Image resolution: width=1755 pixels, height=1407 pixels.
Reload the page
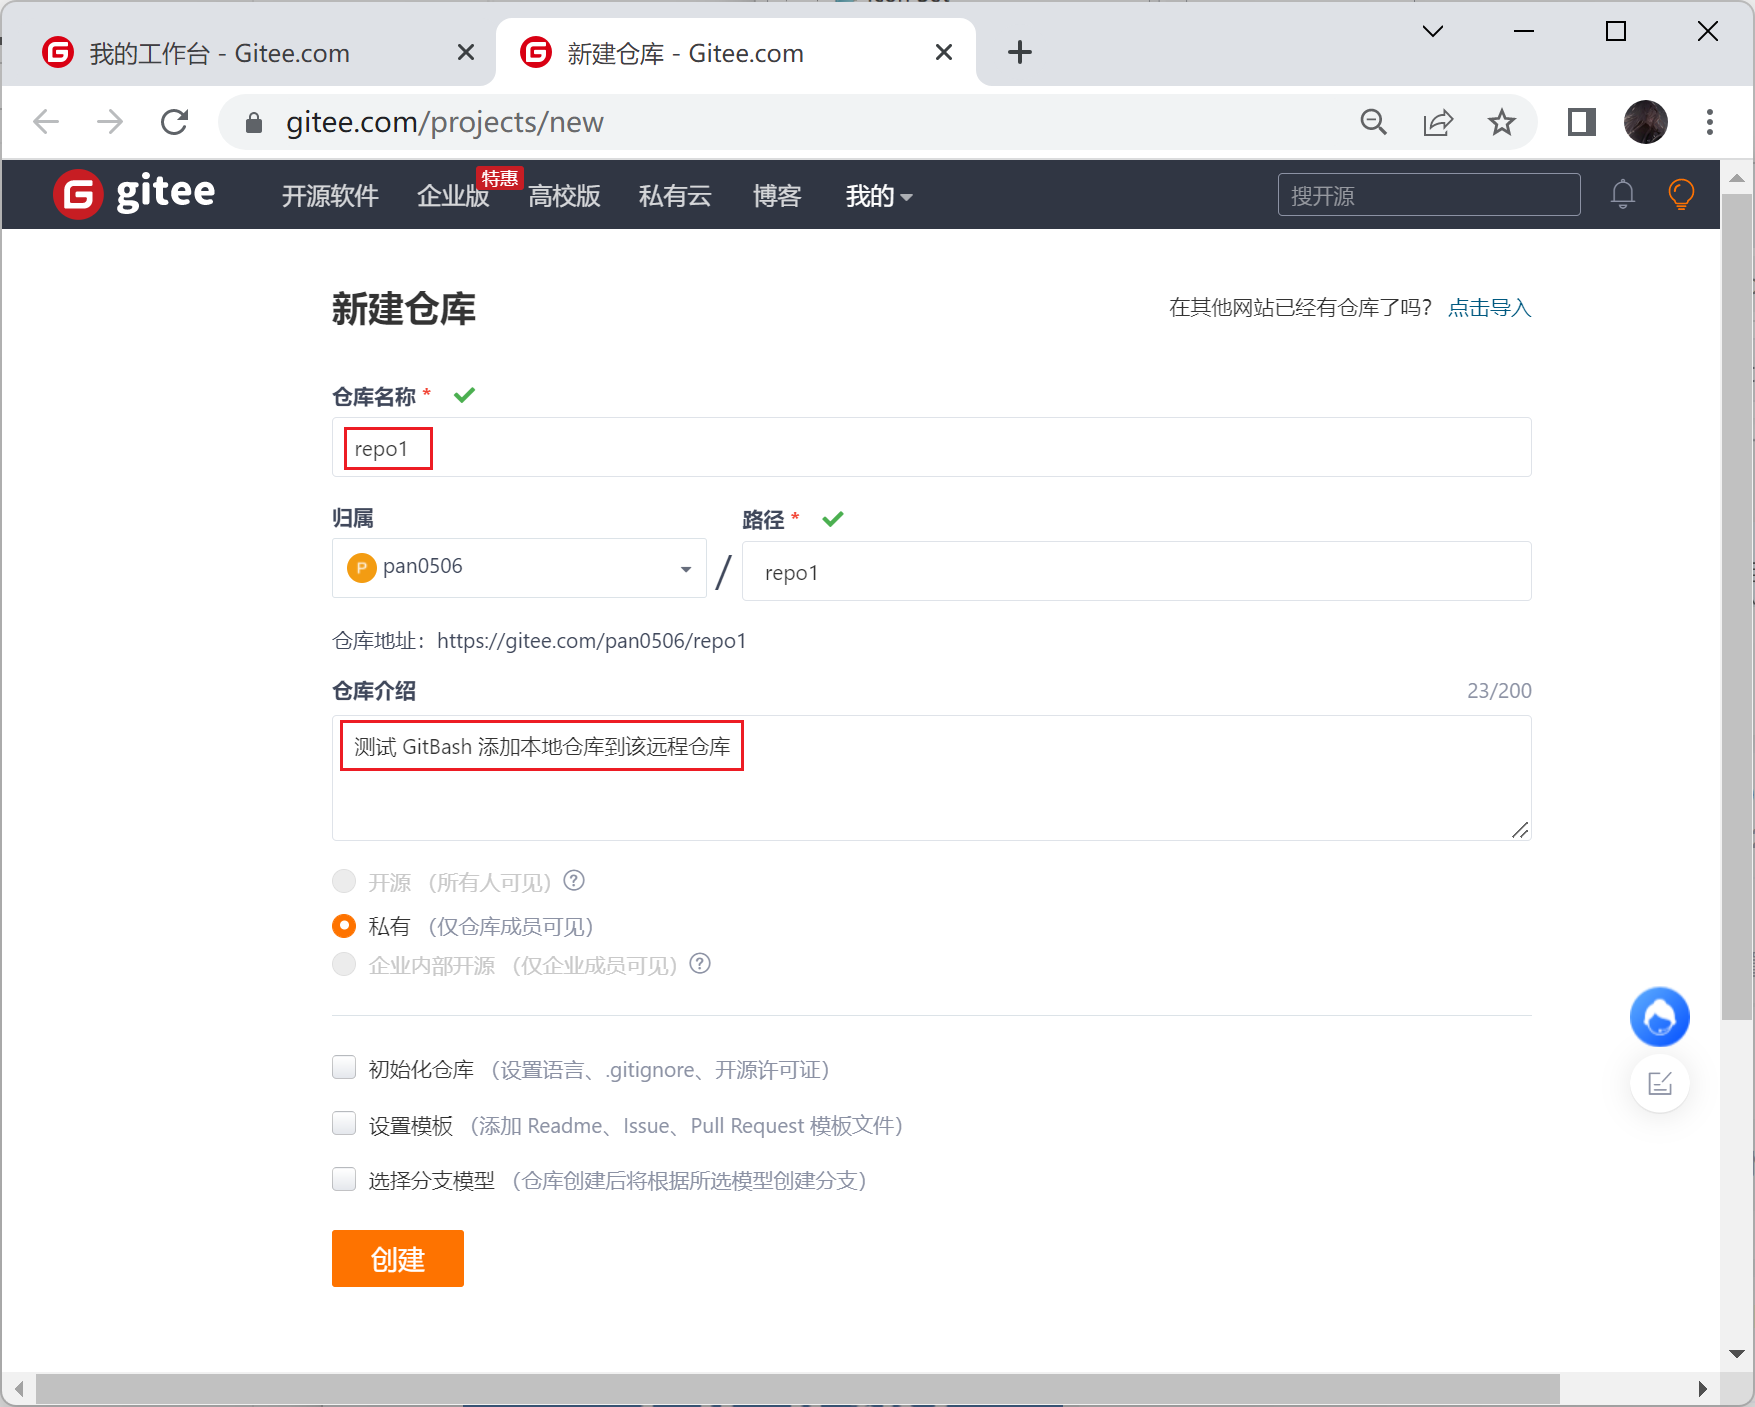point(175,123)
